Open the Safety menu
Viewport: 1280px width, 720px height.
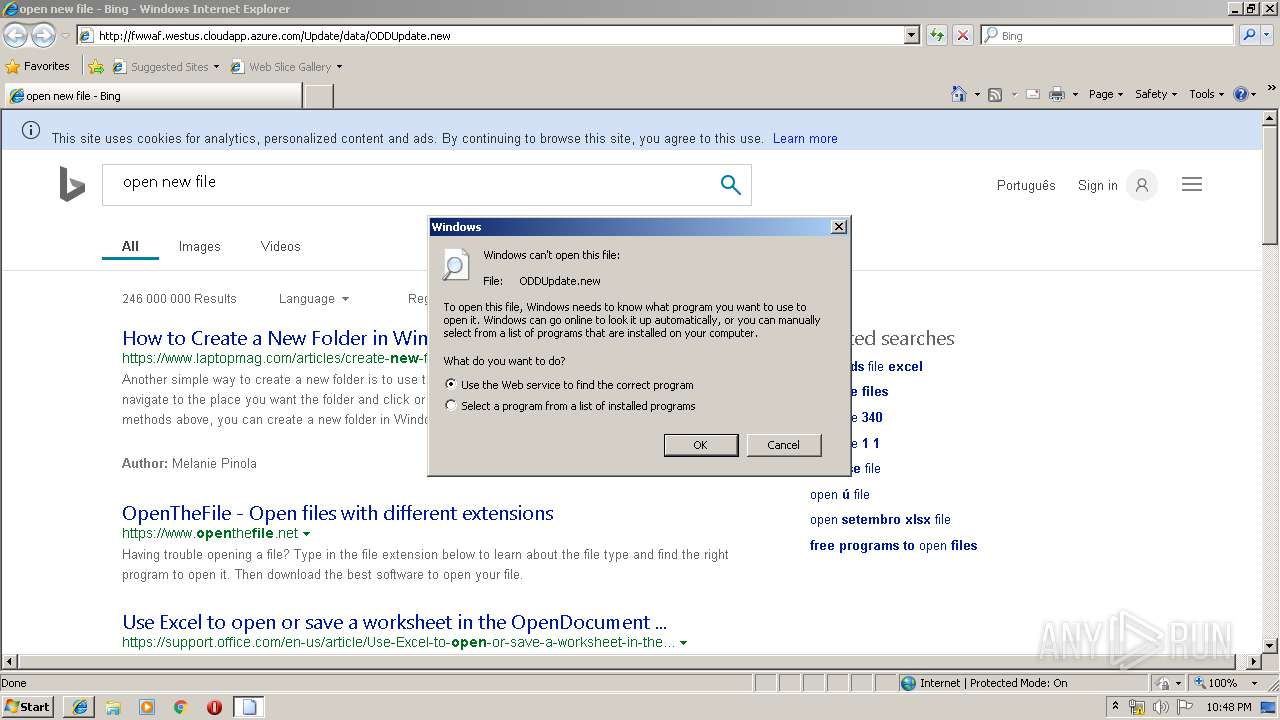1155,94
